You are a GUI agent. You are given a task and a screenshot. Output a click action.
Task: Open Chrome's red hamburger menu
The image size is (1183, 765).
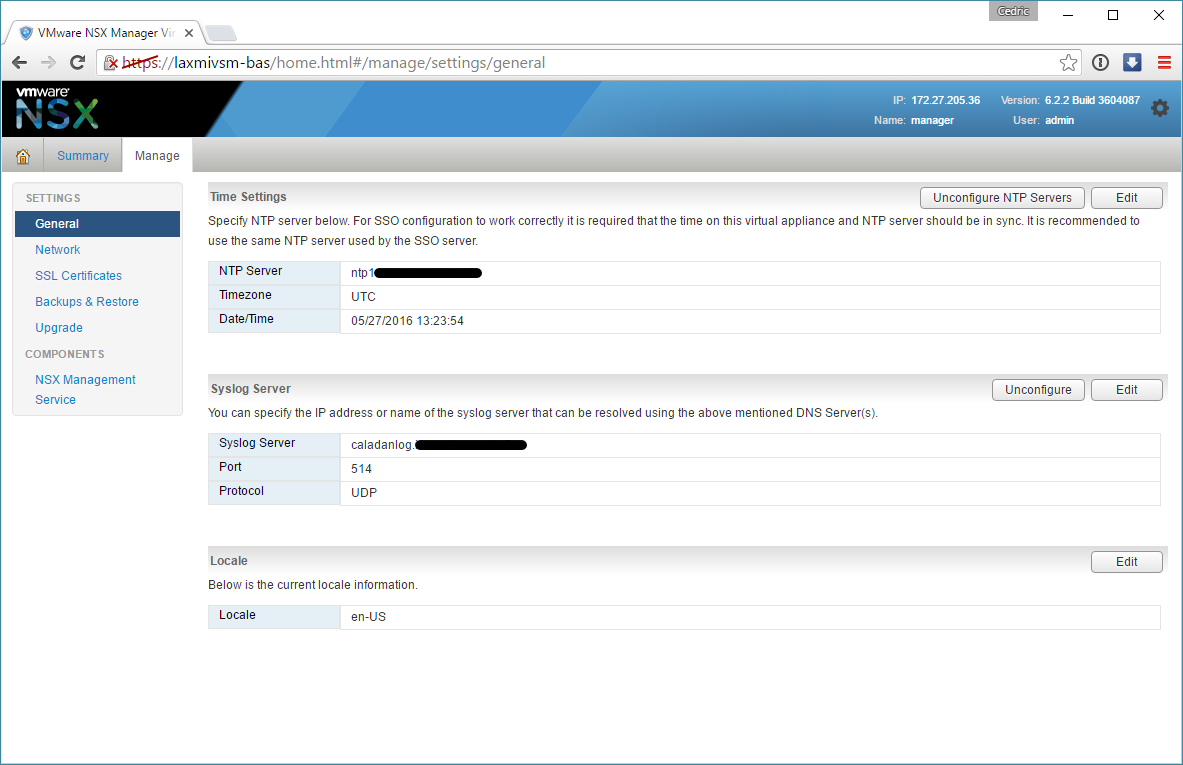pyautogui.click(x=1164, y=62)
